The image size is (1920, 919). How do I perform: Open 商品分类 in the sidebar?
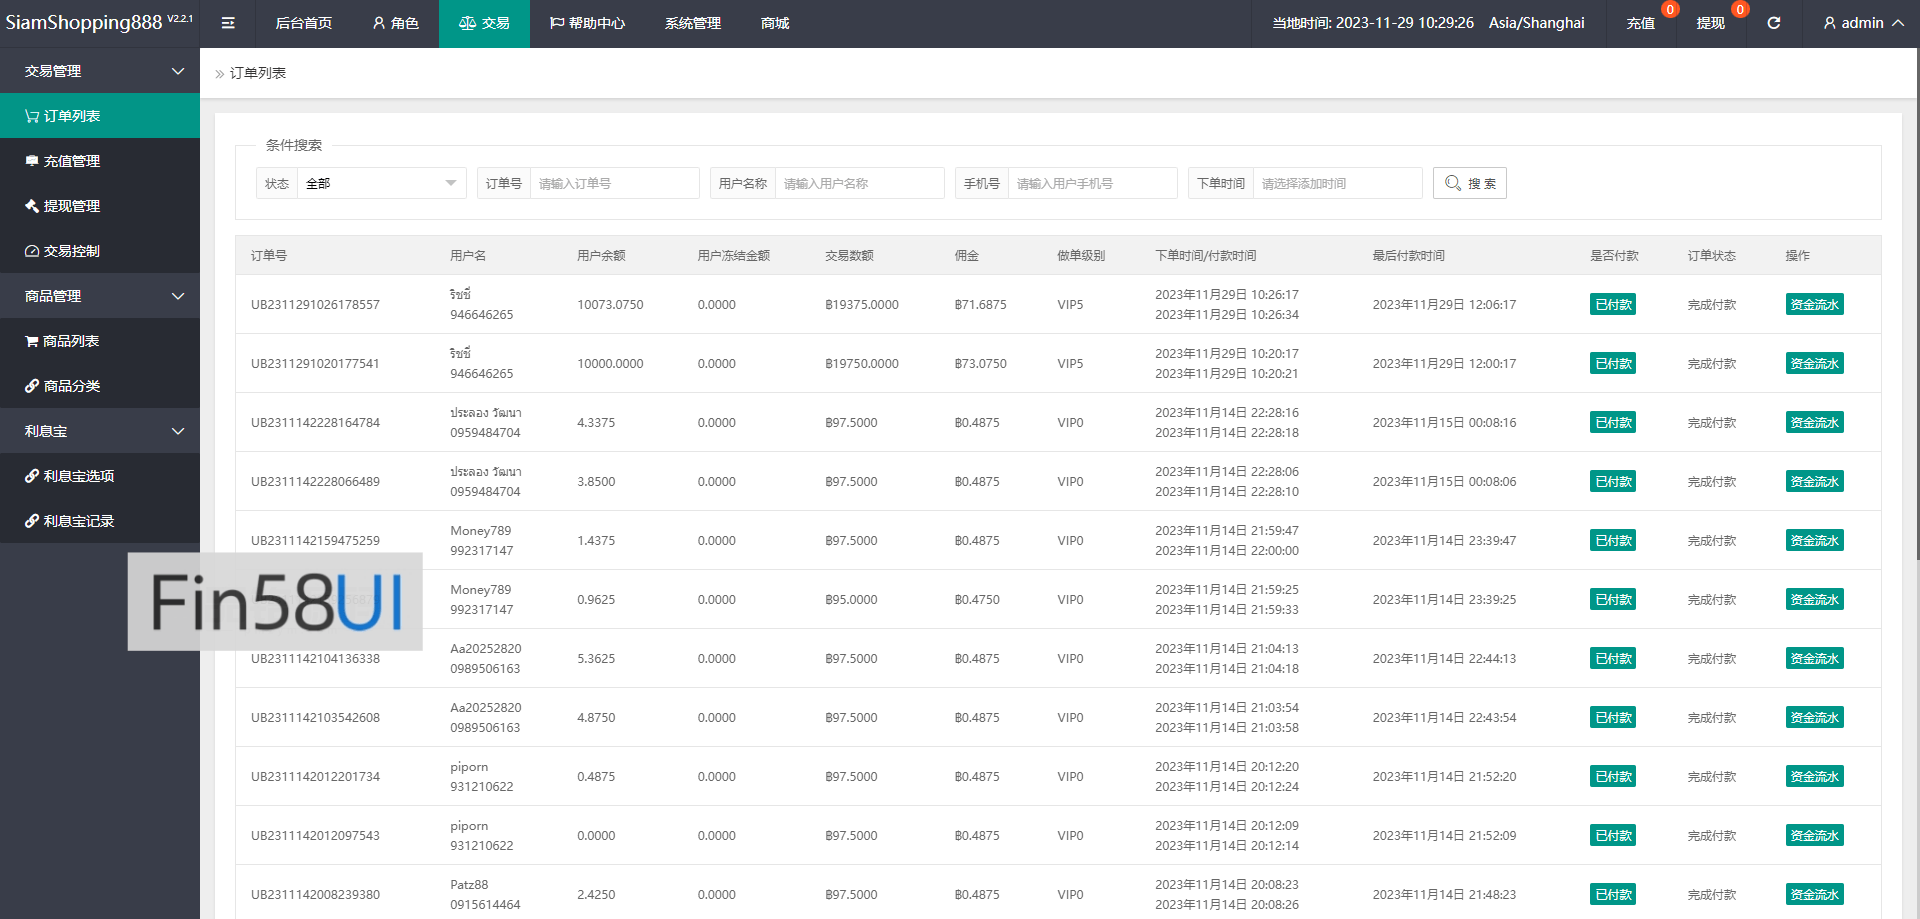point(71,386)
